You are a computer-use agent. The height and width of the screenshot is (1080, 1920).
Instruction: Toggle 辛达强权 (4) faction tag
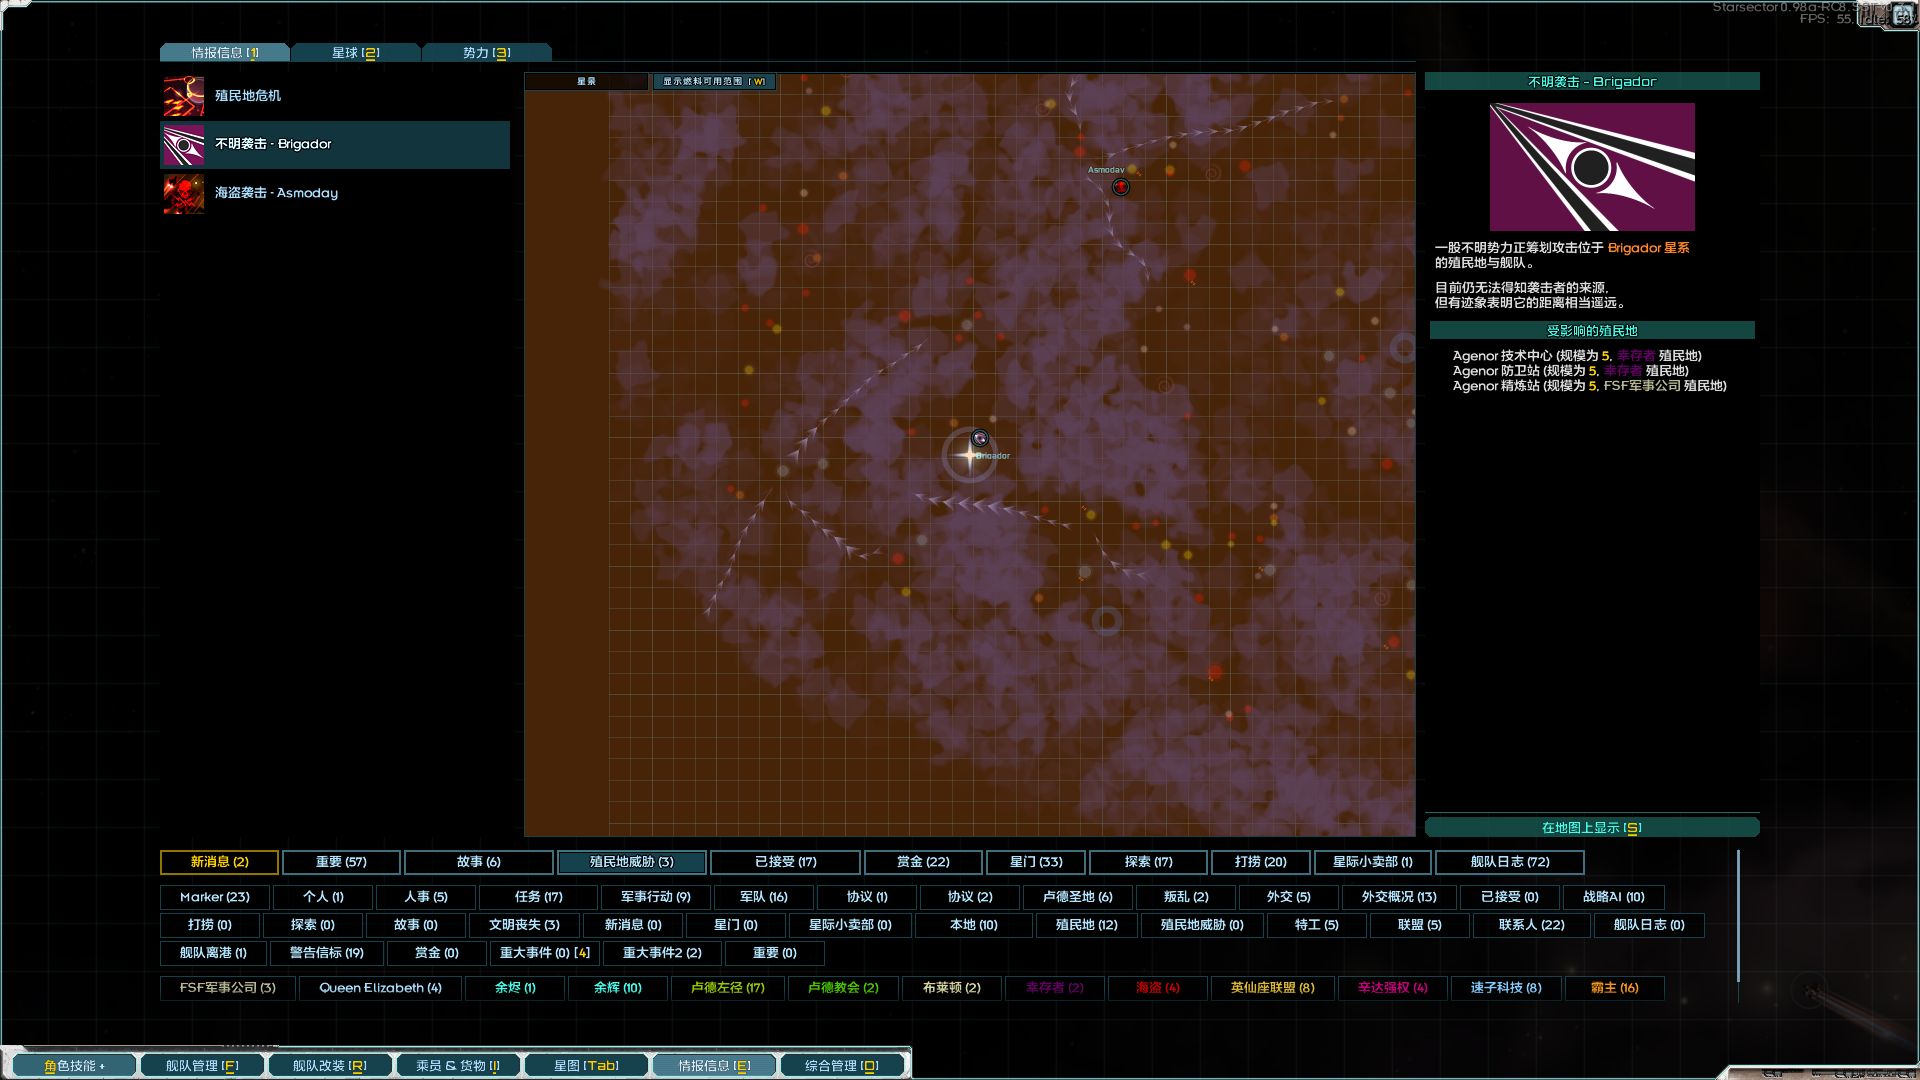[x=1393, y=988]
